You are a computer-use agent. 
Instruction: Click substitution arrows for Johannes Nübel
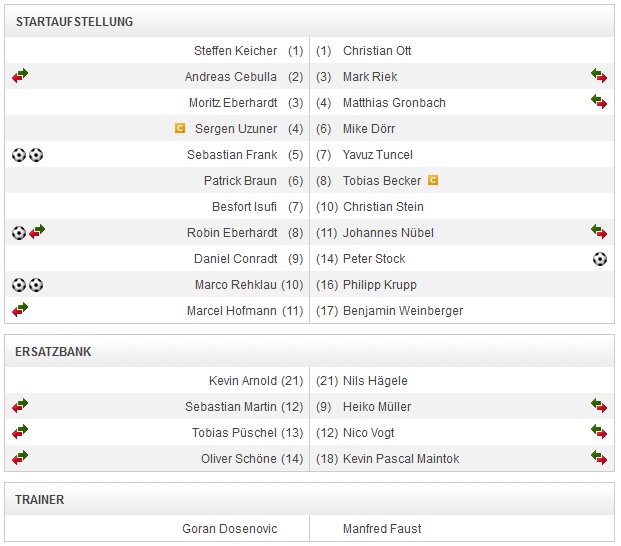(599, 232)
